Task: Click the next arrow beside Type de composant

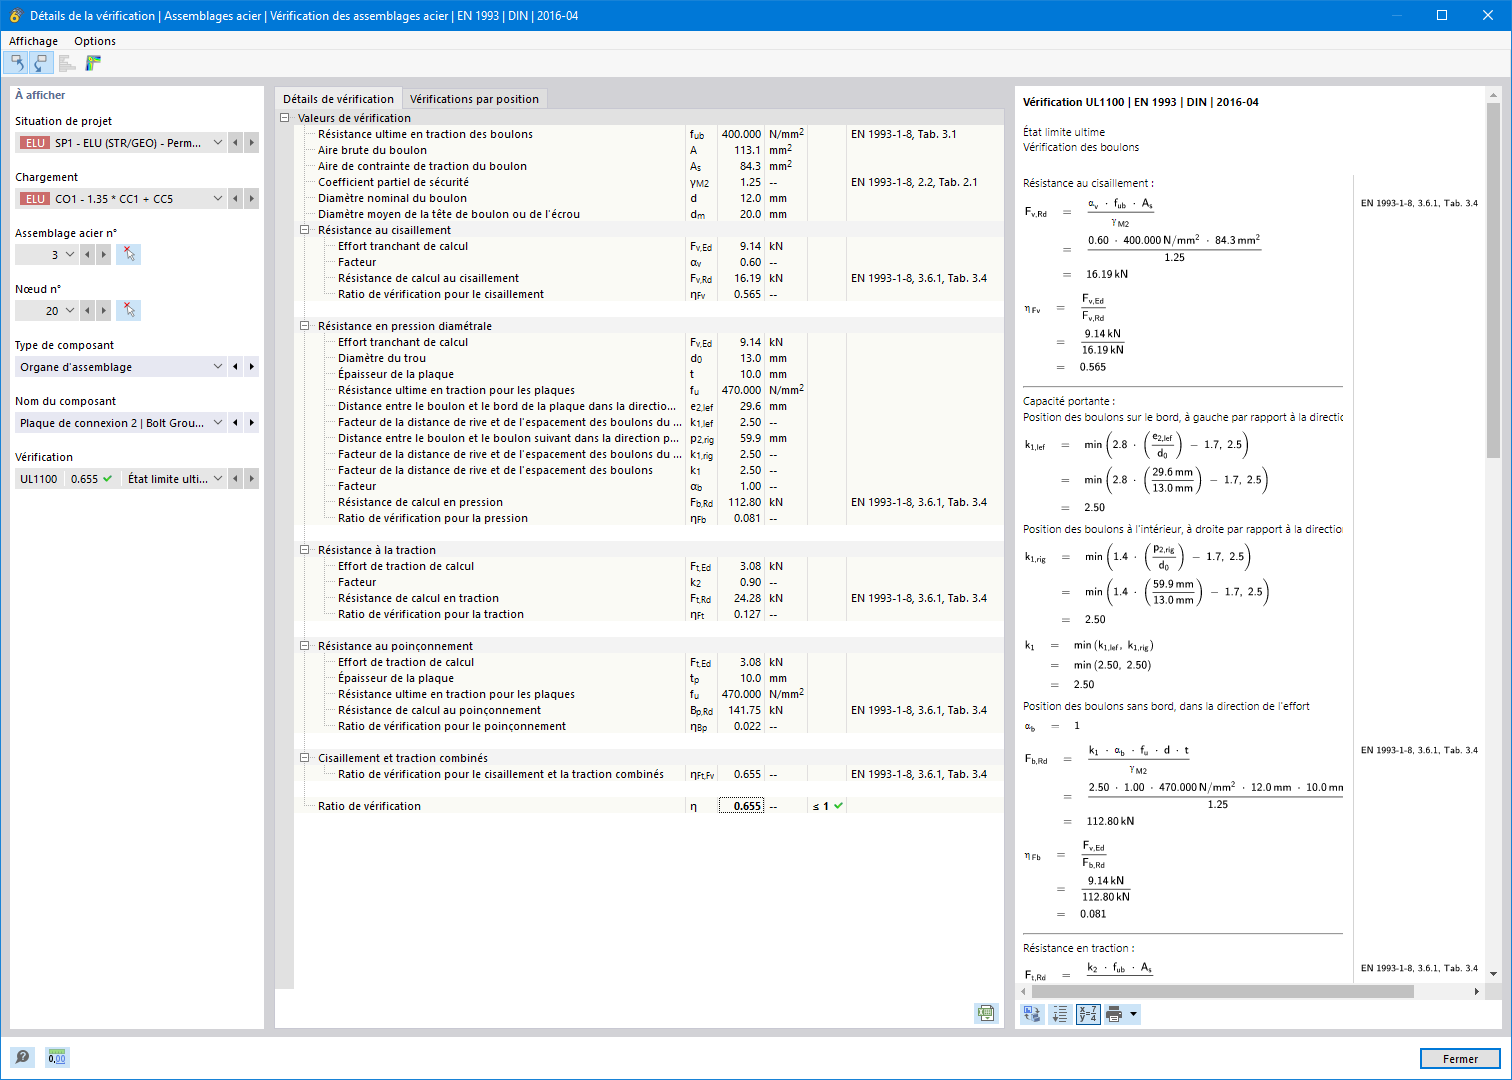Action: [x=252, y=367]
